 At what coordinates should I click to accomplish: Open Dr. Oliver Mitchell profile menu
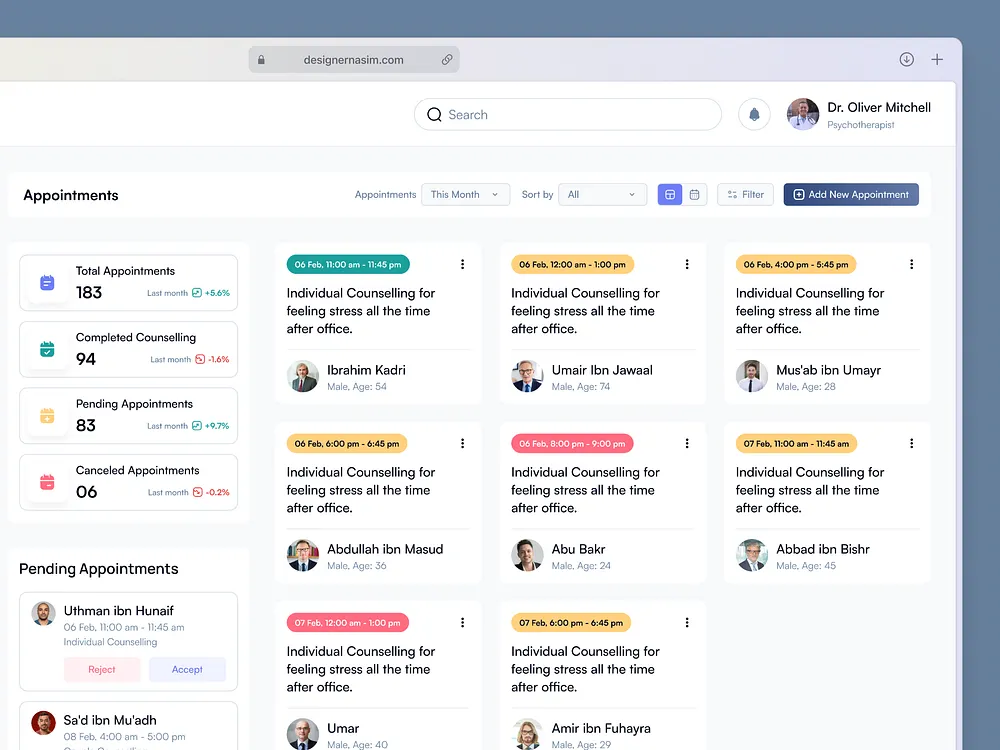coord(859,115)
